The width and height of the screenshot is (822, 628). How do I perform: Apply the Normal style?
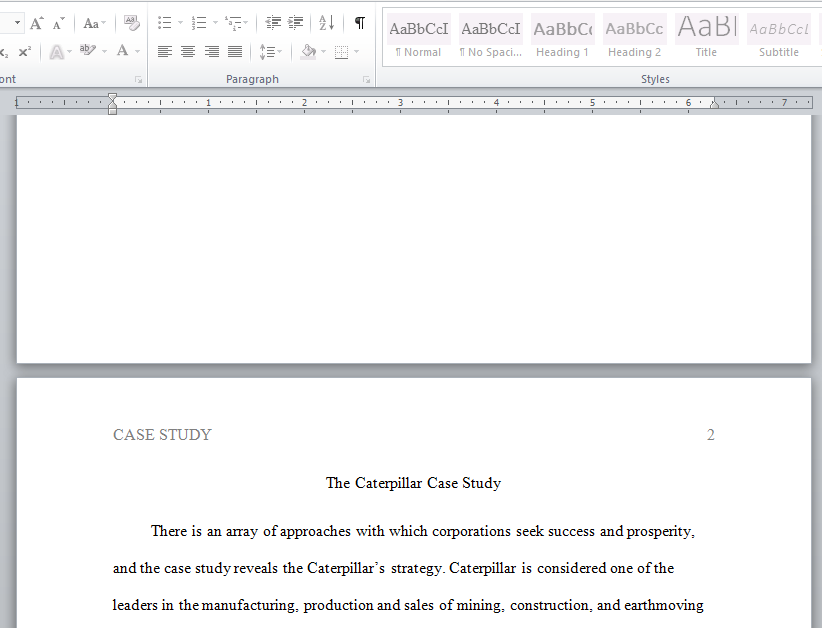pyautogui.click(x=418, y=37)
